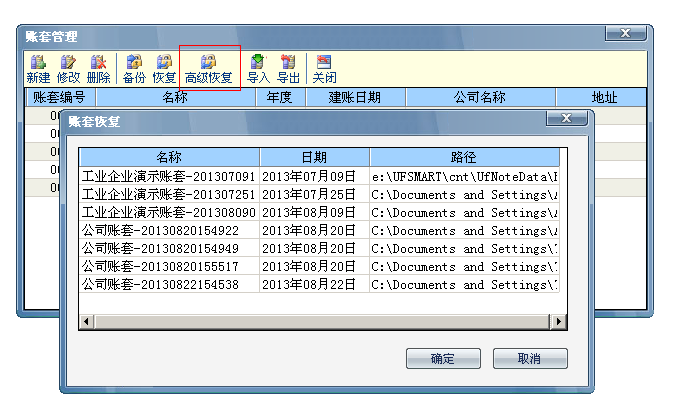Click the 恢复 (restore) toolbar icon
This screenshot has width=676, height=404.
click(164, 69)
